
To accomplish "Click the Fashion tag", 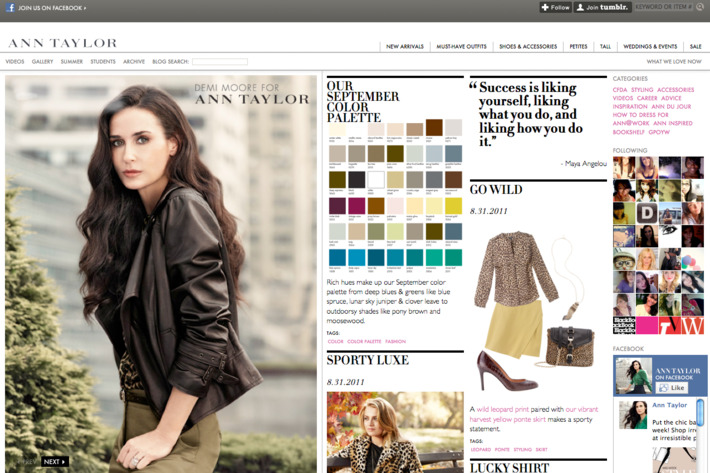I will pos(395,341).
